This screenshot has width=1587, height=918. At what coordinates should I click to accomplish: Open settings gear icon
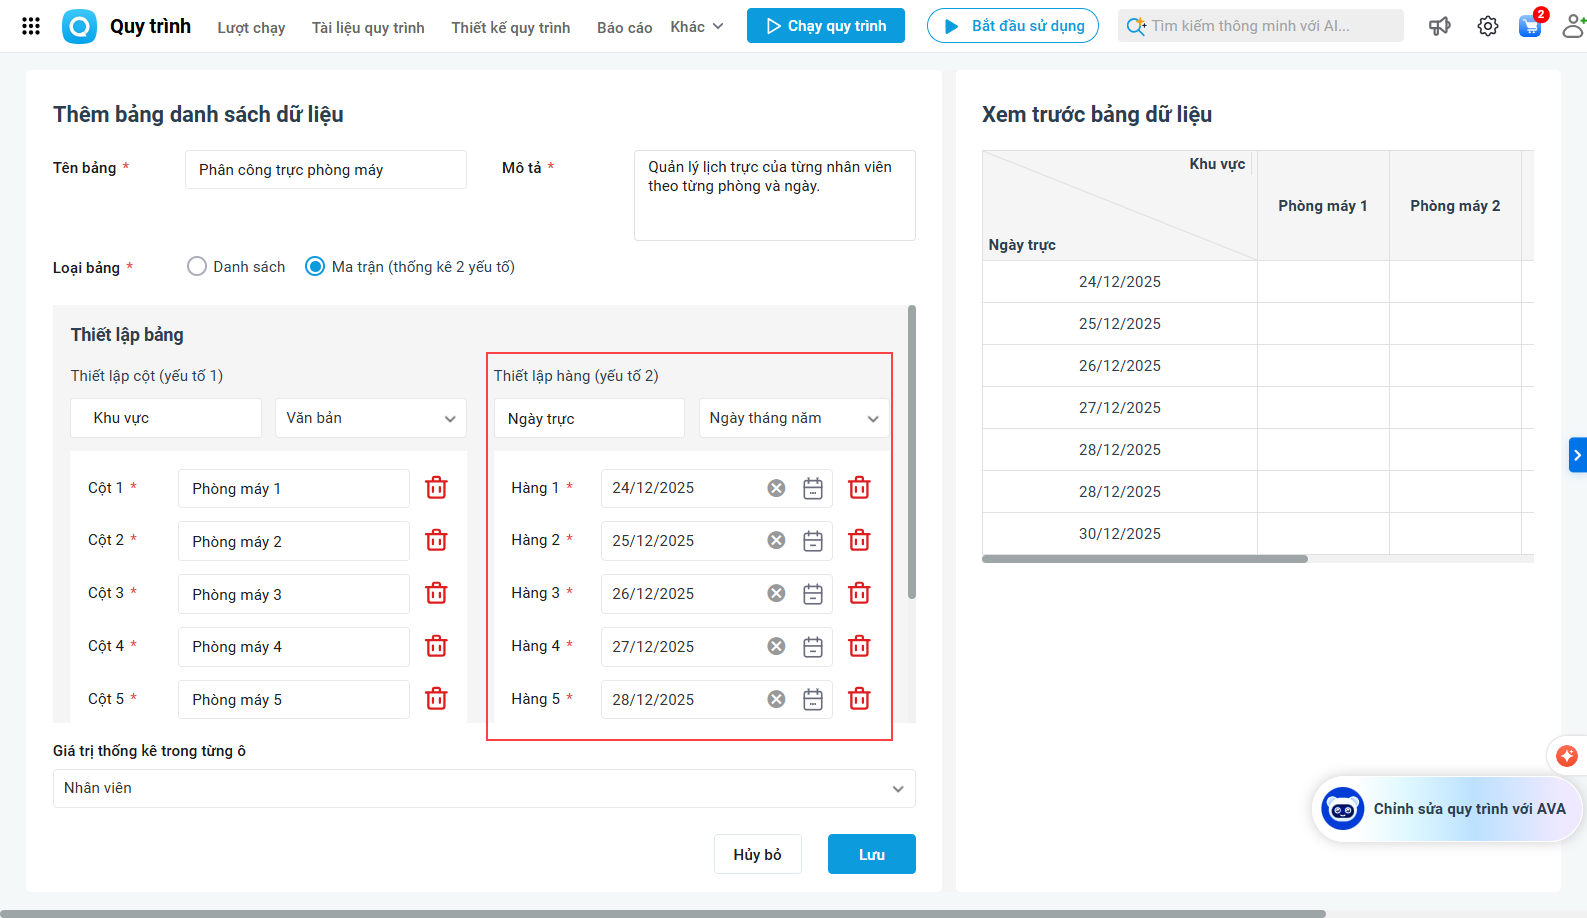point(1487,26)
